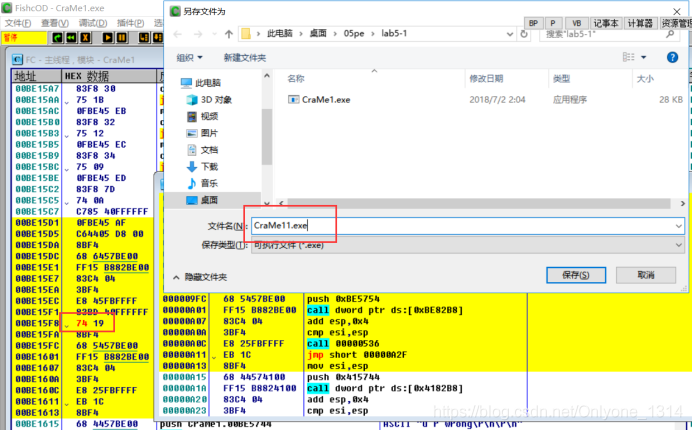Click the orange X close-program toolbar icon

click(x=85, y=38)
